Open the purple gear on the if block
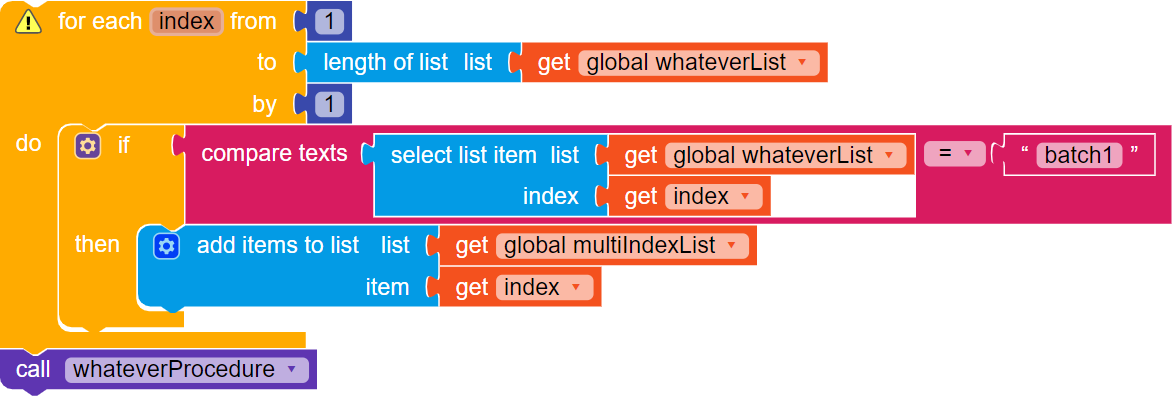The image size is (1175, 401). click(88, 146)
